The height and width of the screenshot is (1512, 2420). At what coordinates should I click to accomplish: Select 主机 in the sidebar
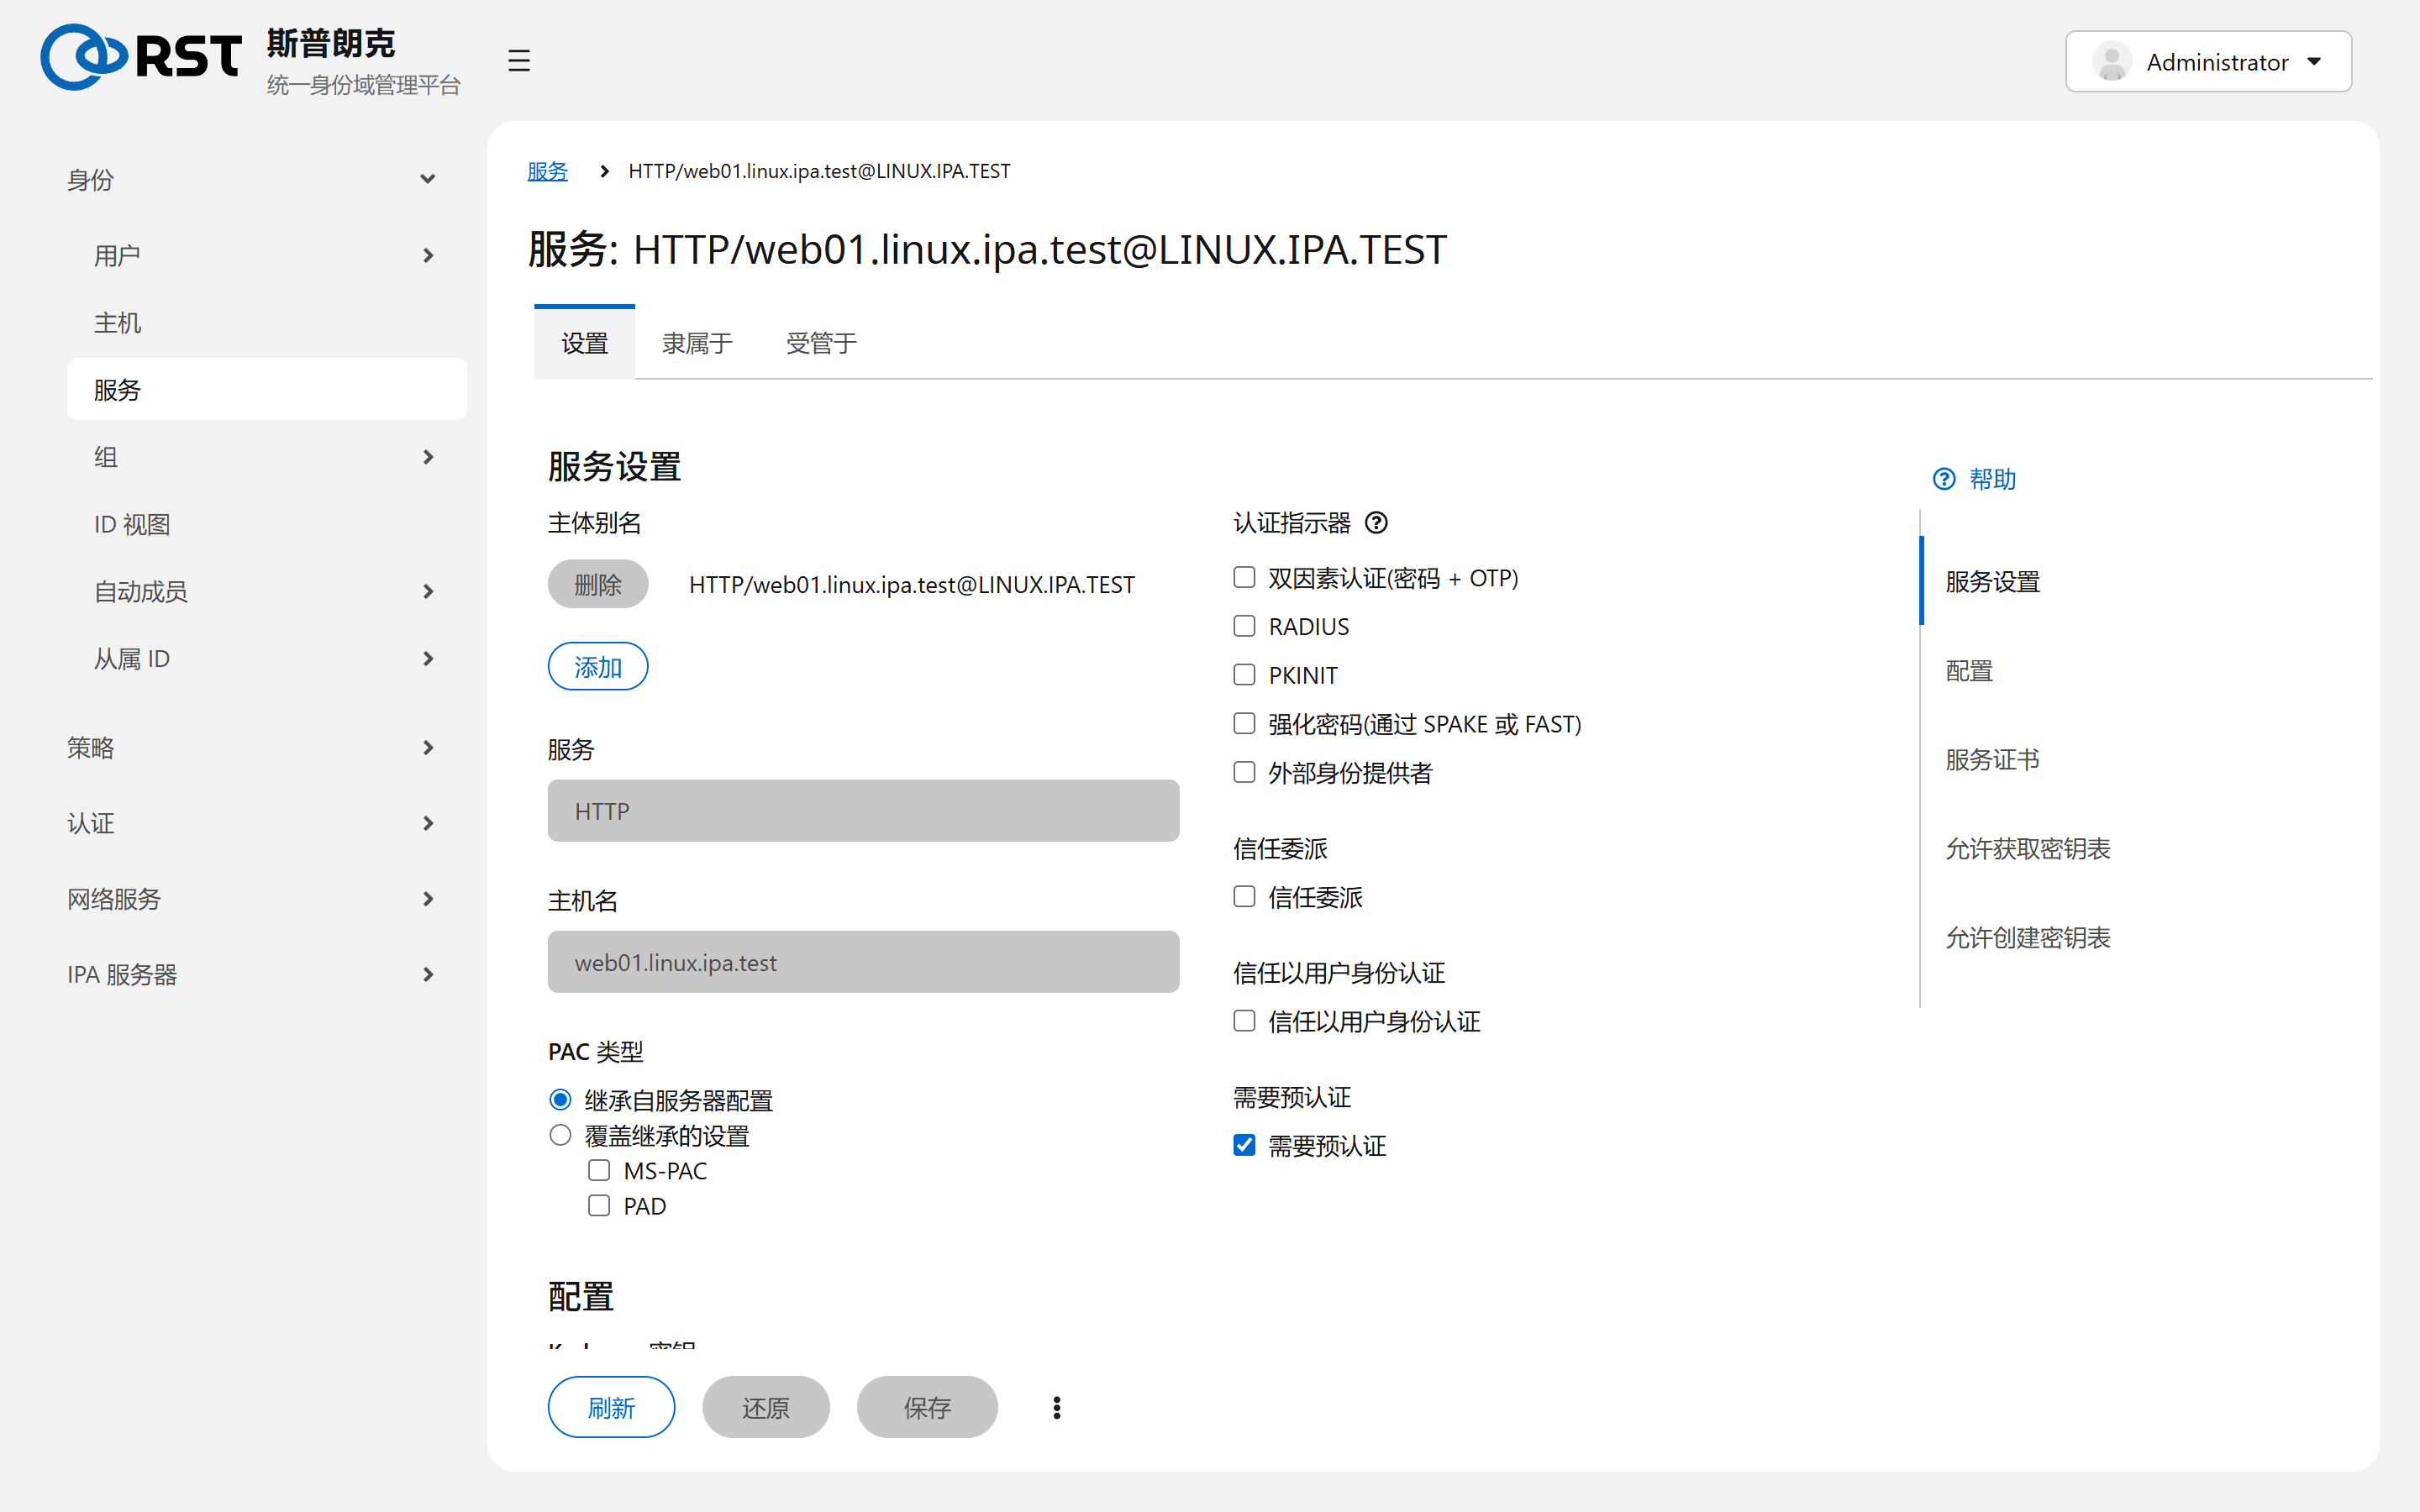click(x=266, y=323)
